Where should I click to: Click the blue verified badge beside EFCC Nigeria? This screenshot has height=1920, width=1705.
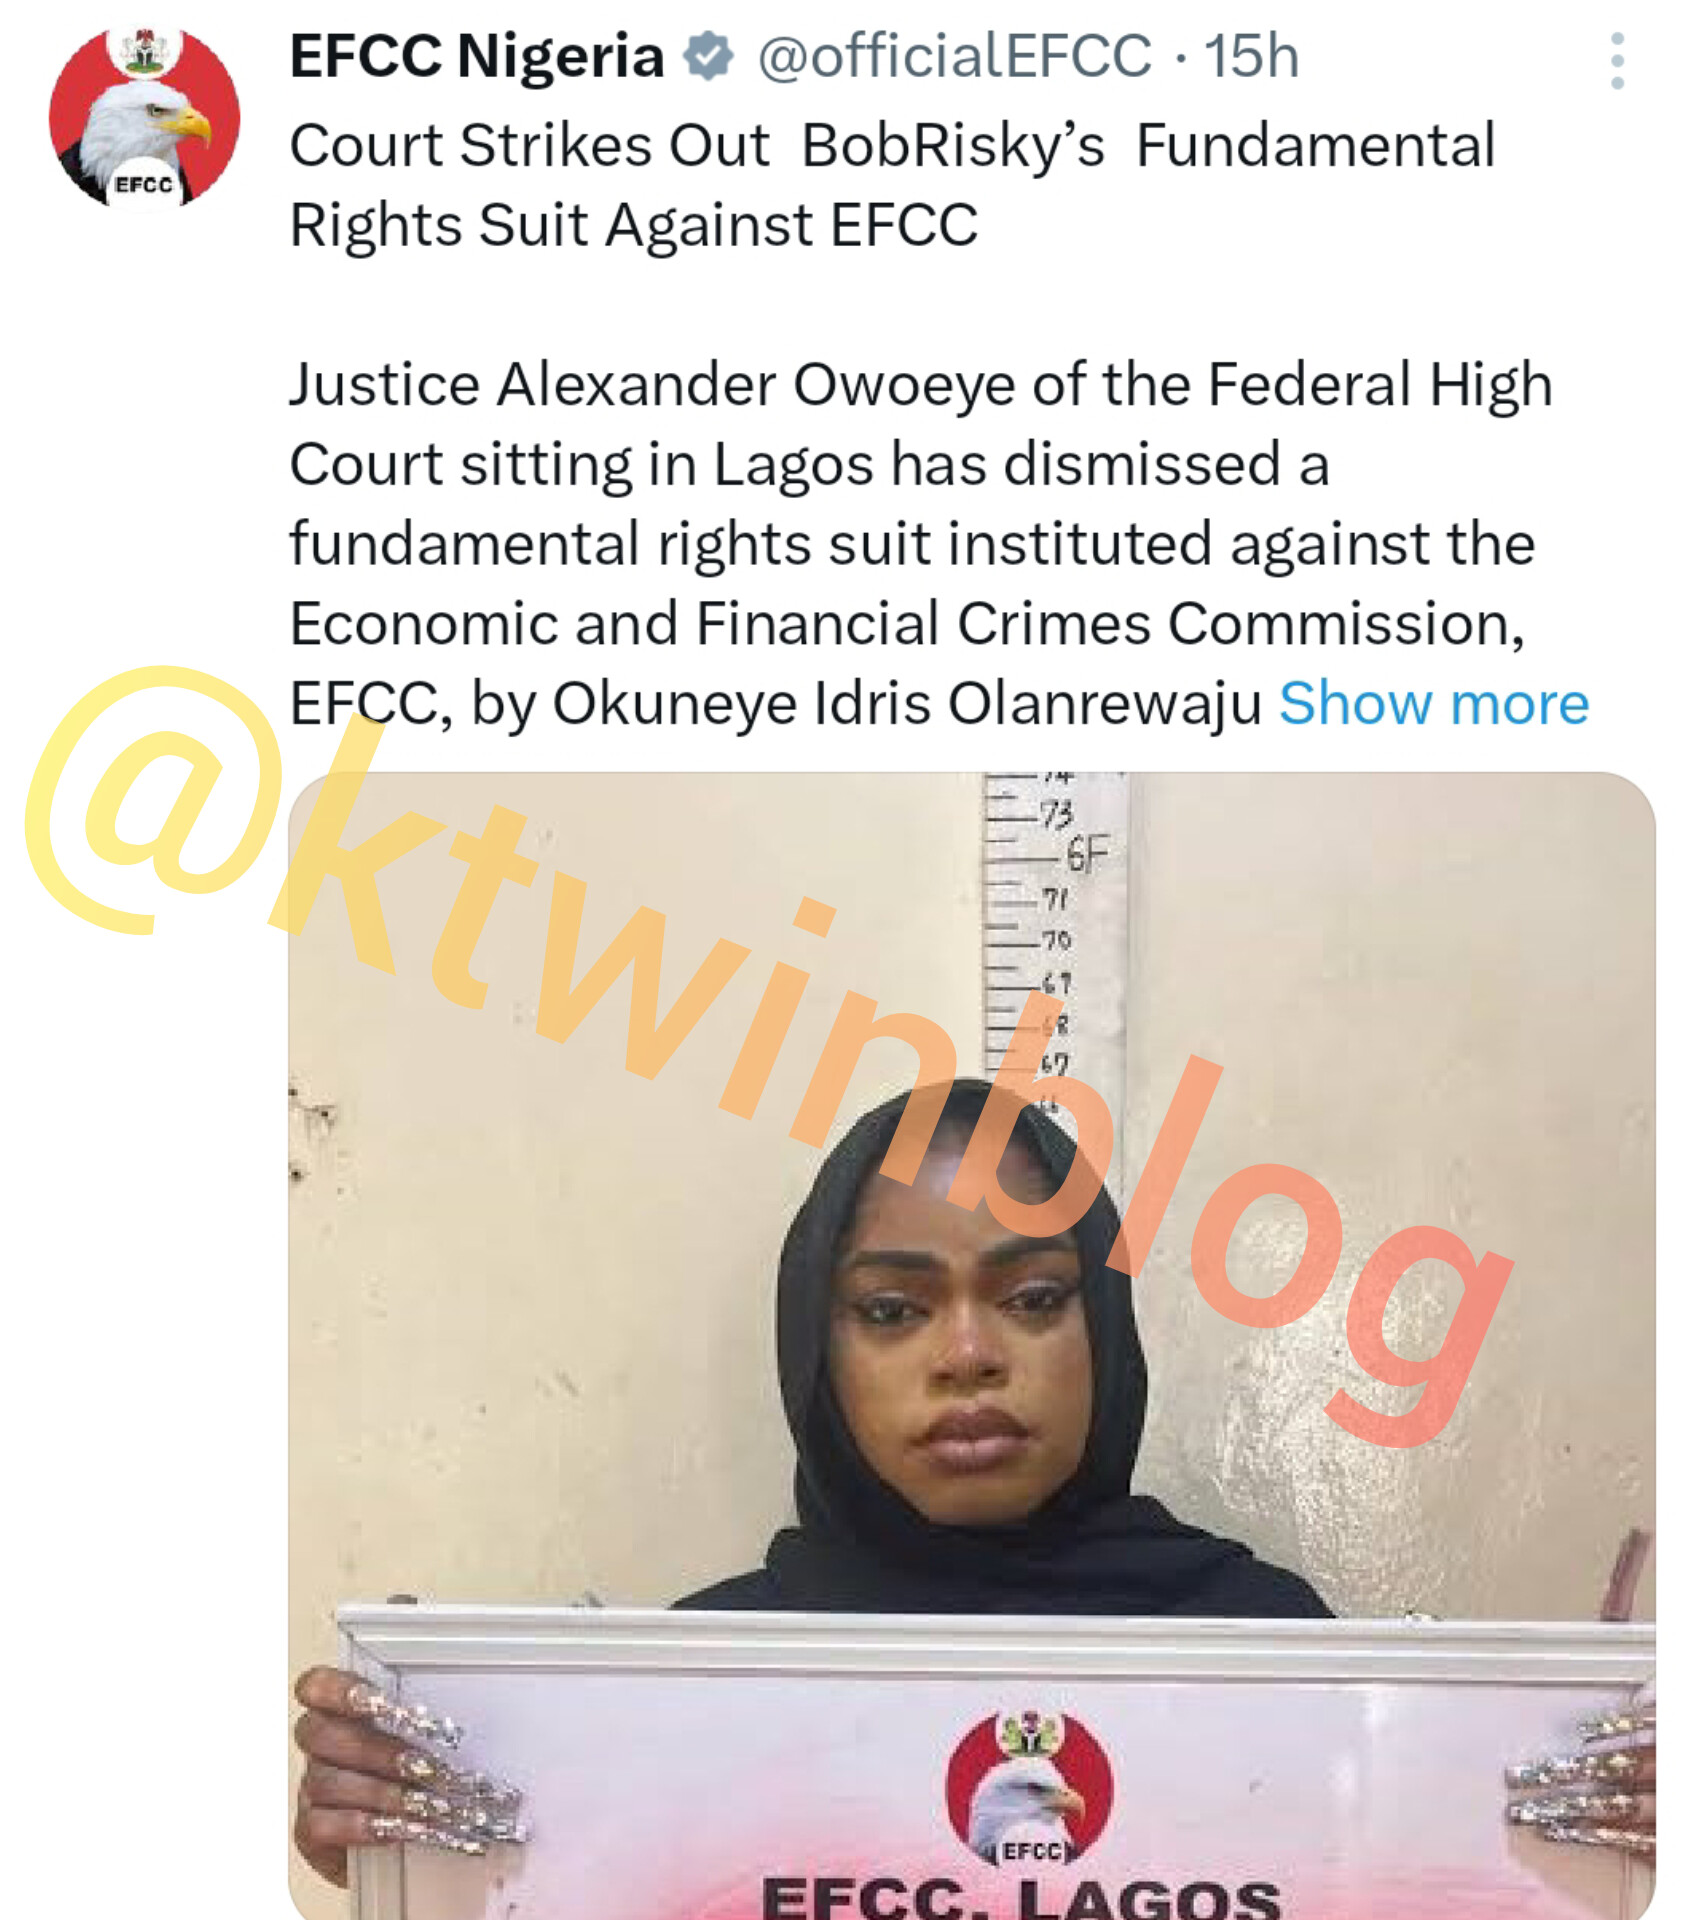[x=709, y=56]
